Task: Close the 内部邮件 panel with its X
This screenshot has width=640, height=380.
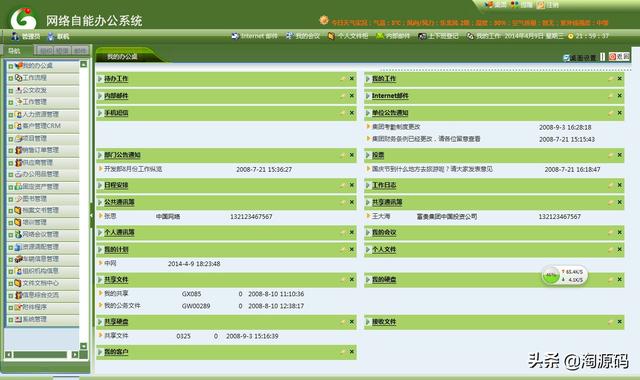Action: [352, 96]
